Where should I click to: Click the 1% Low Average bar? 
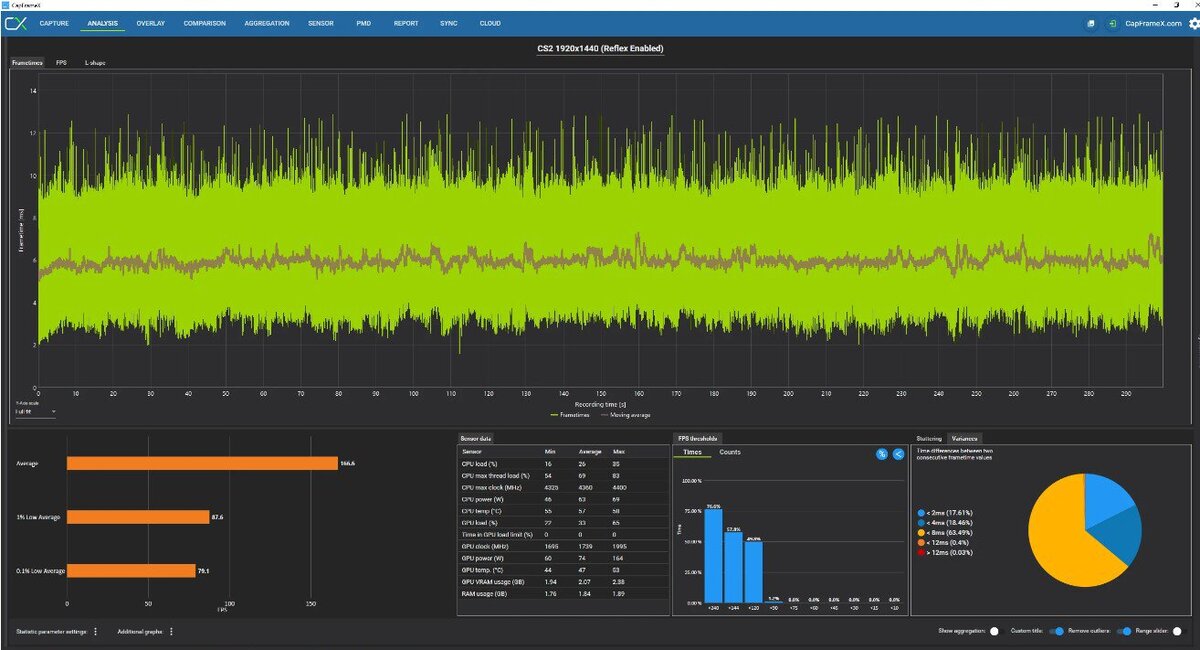click(x=138, y=517)
